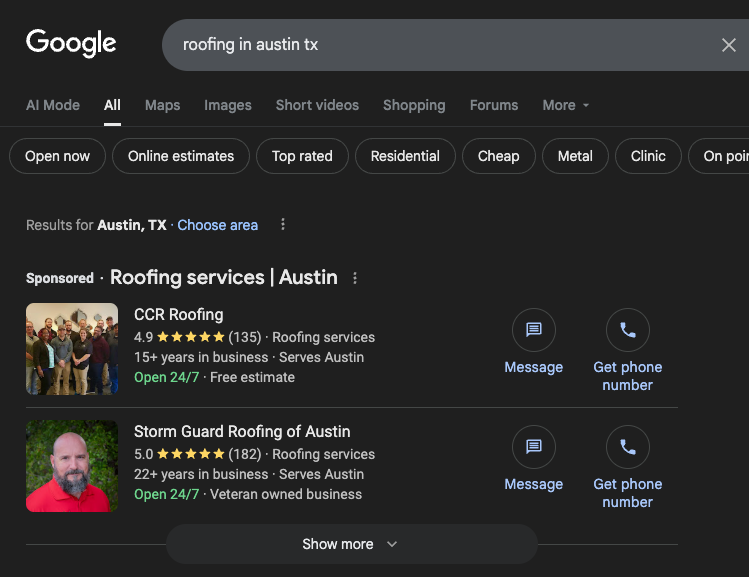The height and width of the screenshot is (577, 749).
Task: Apply the Open now filter chip
Action: 57,156
